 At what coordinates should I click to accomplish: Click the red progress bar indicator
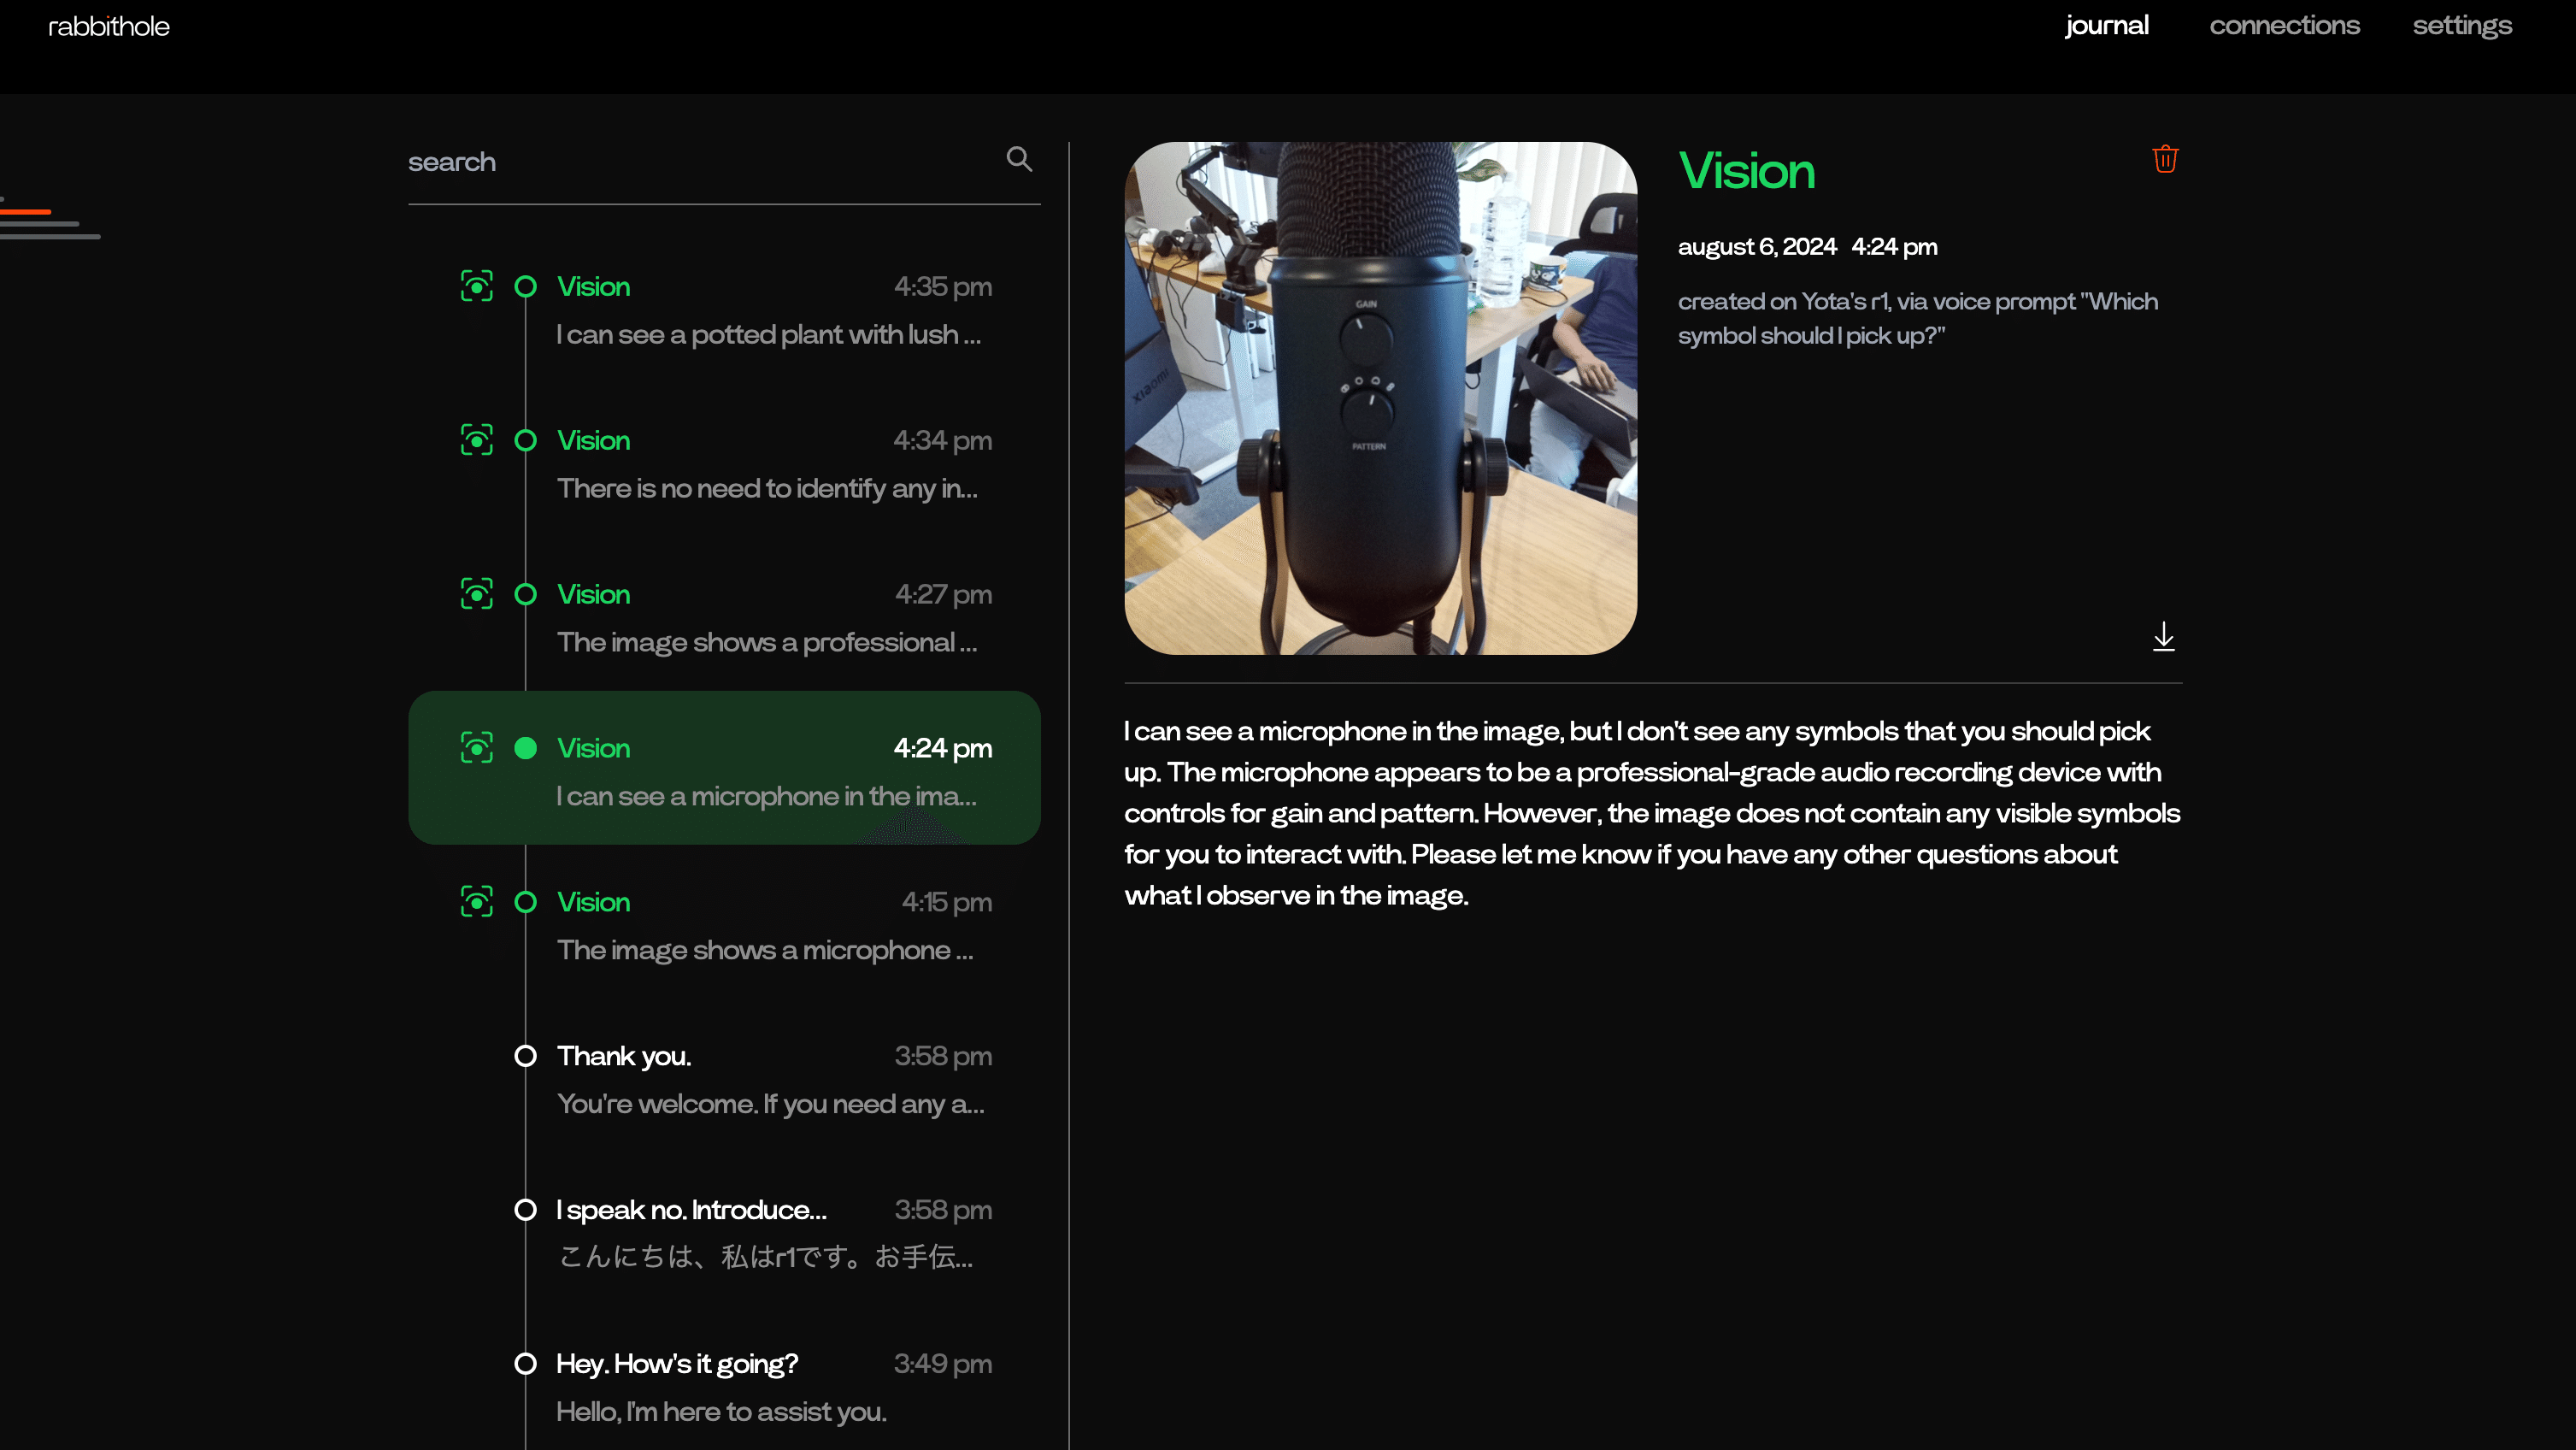coord(26,212)
